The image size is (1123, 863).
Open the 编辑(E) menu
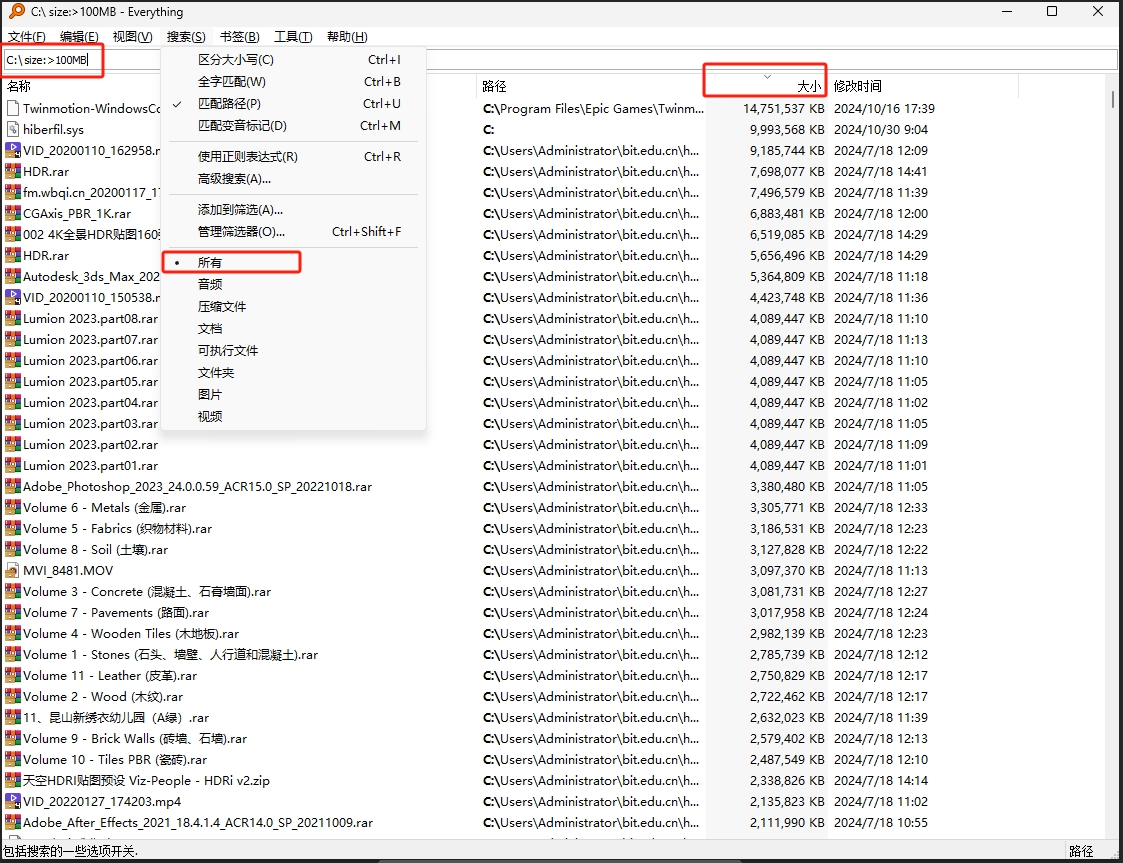tap(79, 37)
